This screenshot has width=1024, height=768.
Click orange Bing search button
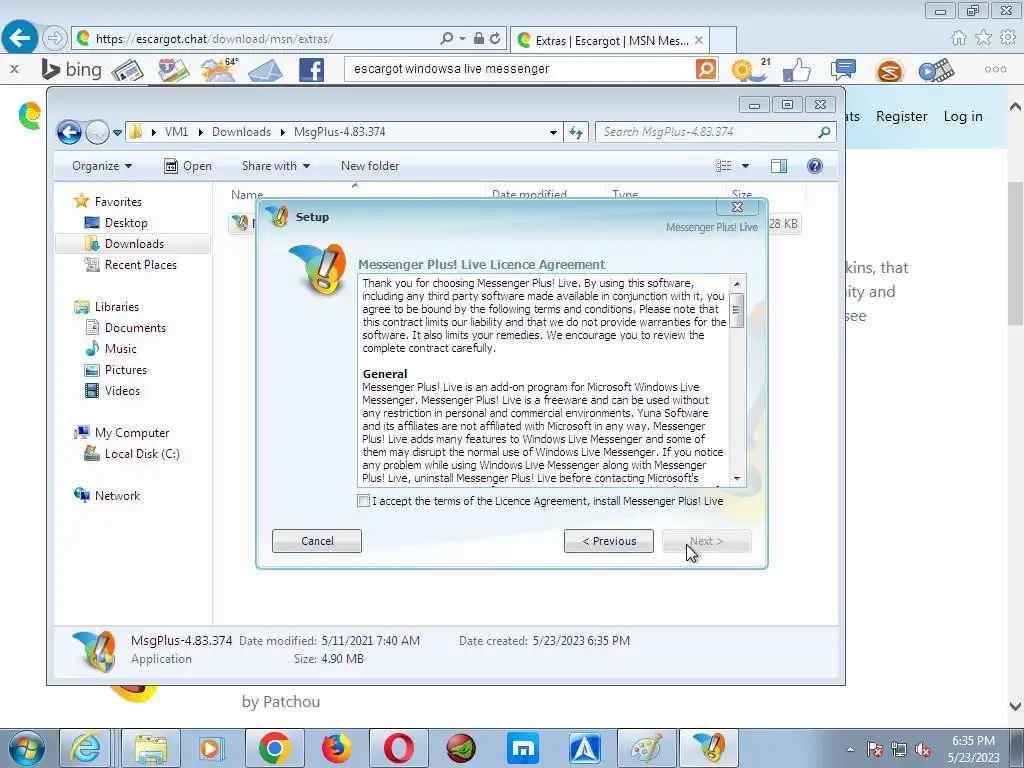click(x=706, y=69)
